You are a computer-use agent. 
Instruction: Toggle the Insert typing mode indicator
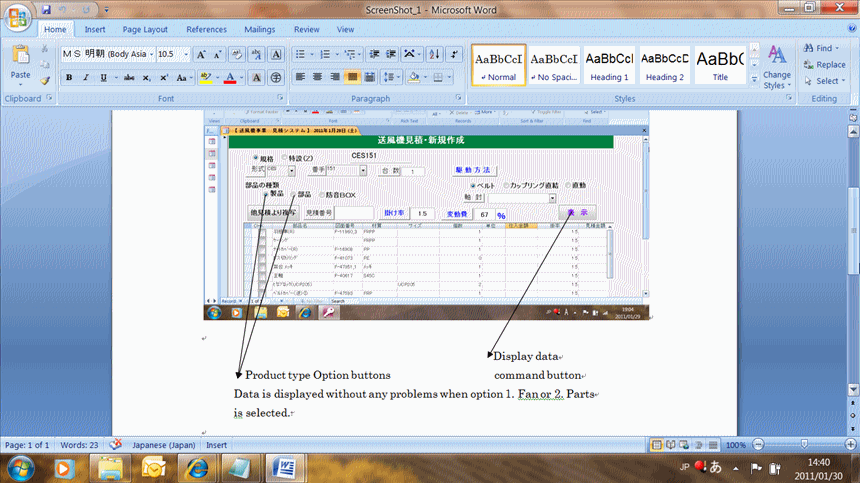point(216,445)
